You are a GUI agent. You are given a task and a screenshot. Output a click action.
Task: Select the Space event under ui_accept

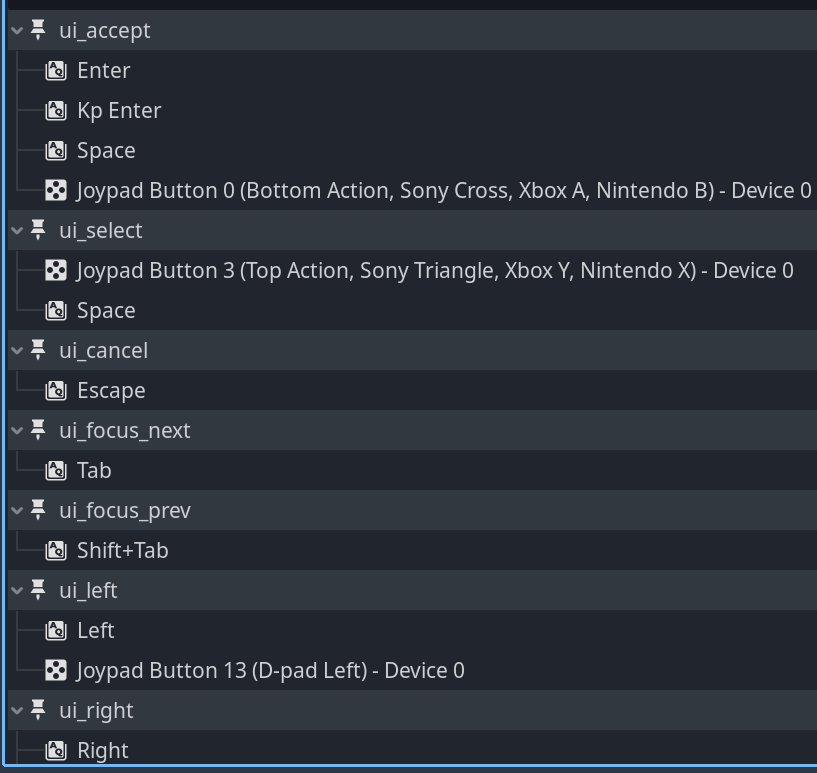pos(104,150)
